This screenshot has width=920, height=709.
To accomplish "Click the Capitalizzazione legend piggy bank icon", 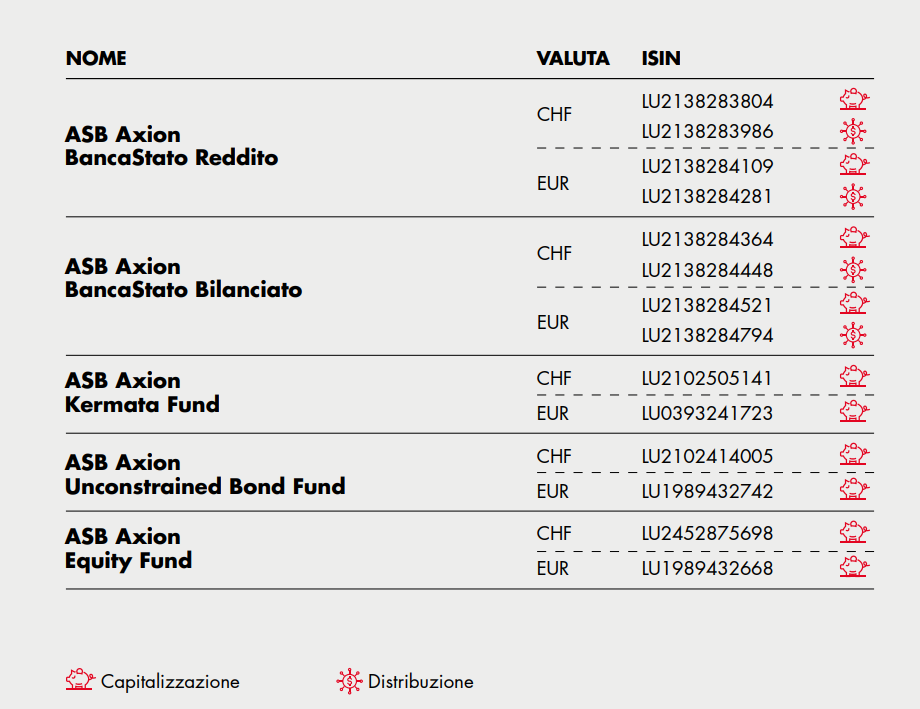I will click(80, 680).
